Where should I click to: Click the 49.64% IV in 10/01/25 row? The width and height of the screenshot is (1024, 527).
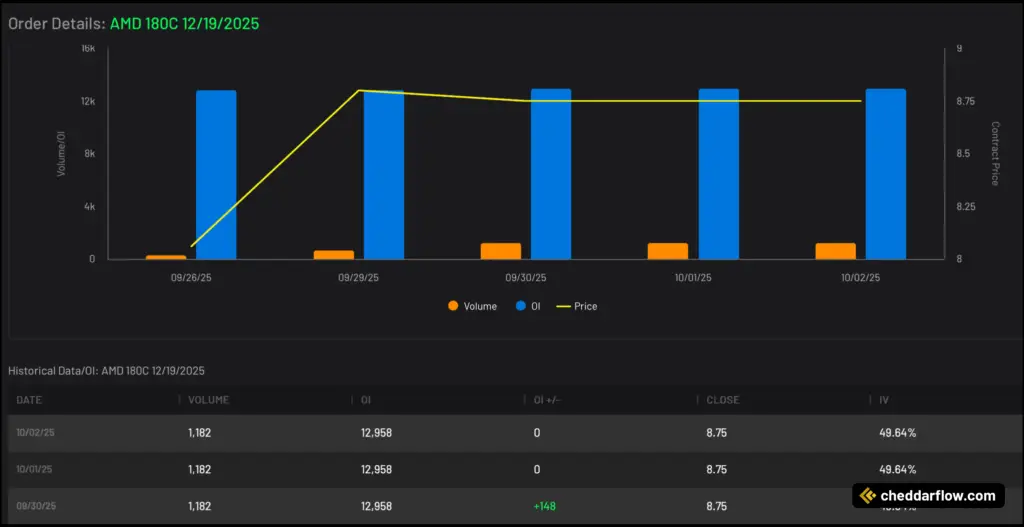897,470
